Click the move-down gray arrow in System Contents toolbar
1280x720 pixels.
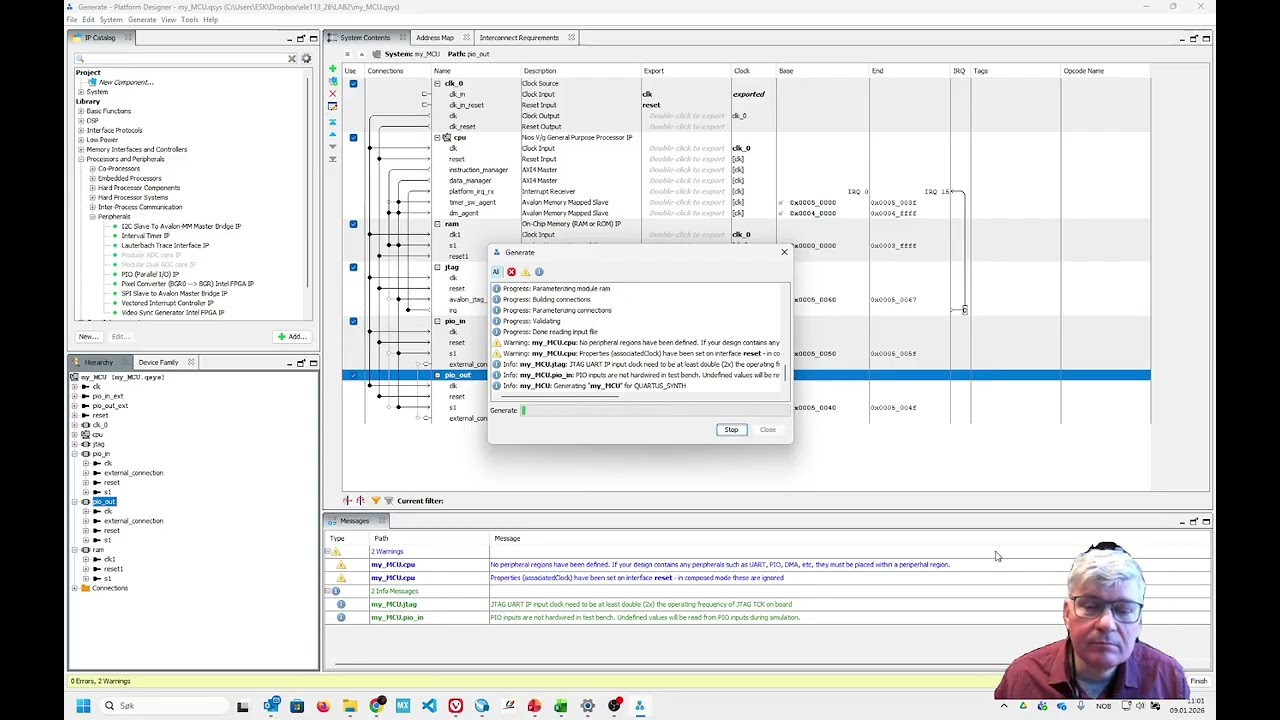[333, 146]
